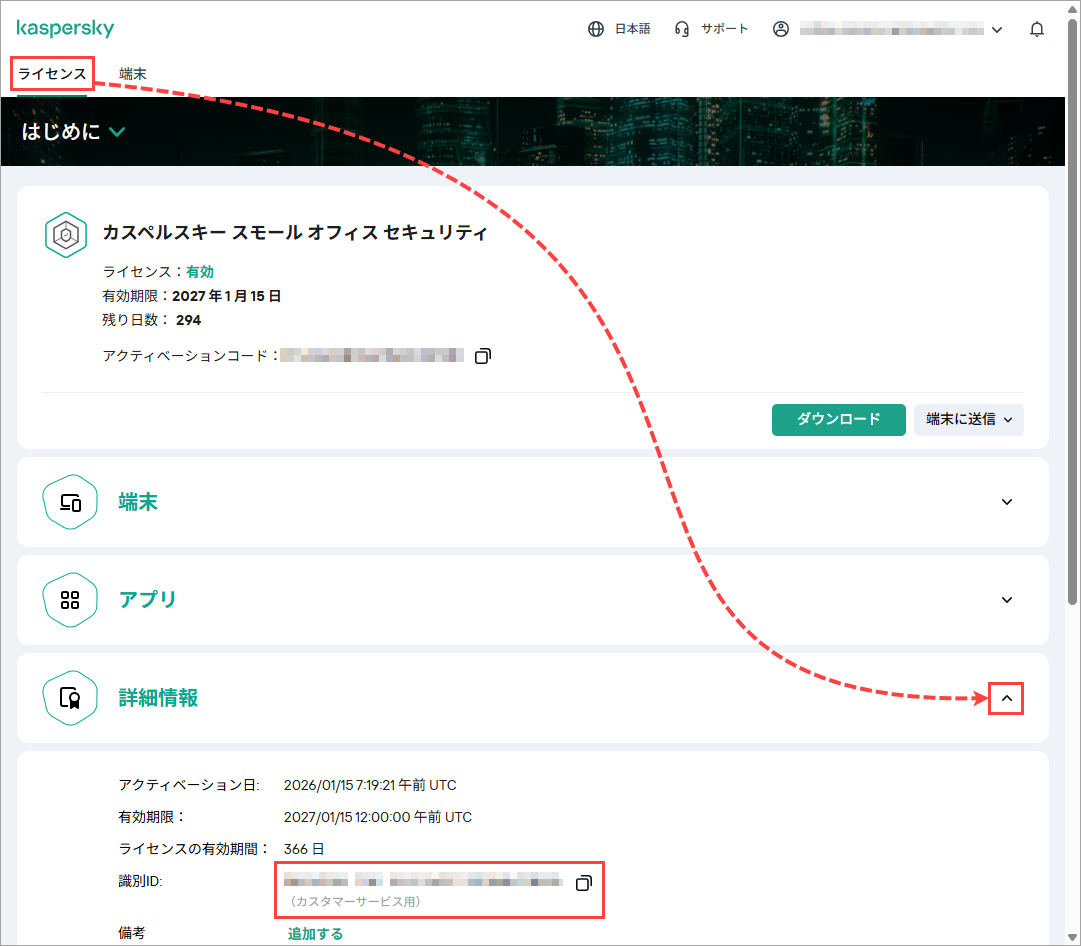Click the 2027/01/15 12:00:00 expiry value

pyautogui.click(x=378, y=817)
